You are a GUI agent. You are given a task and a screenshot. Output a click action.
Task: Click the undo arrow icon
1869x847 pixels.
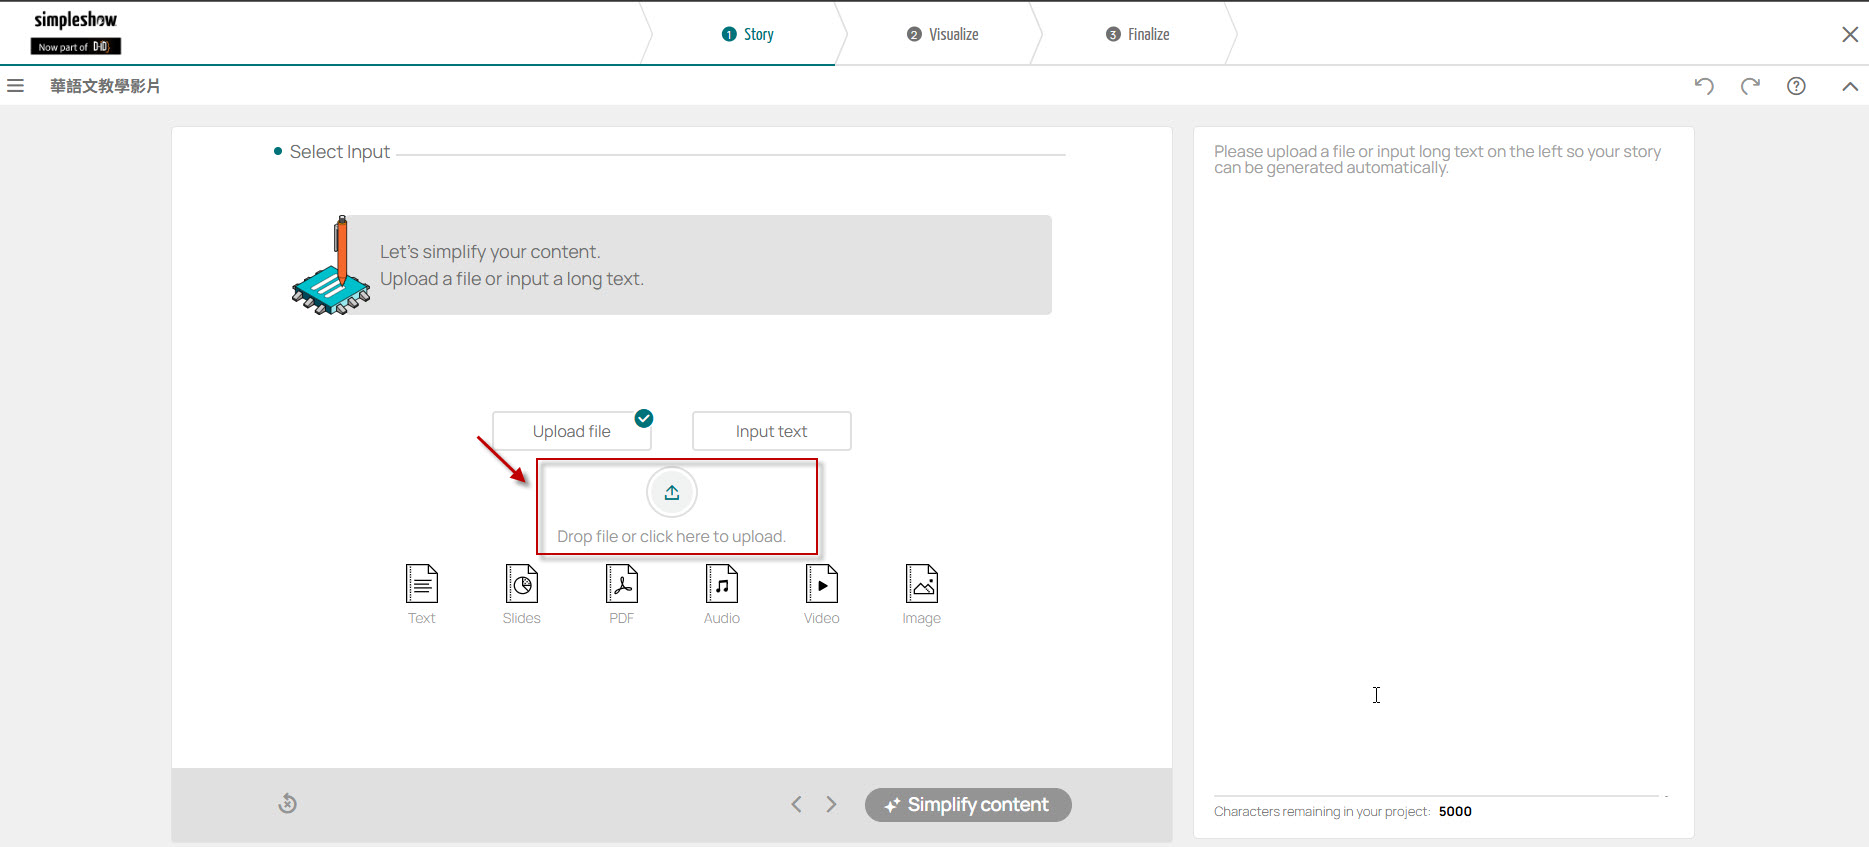(x=1704, y=86)
